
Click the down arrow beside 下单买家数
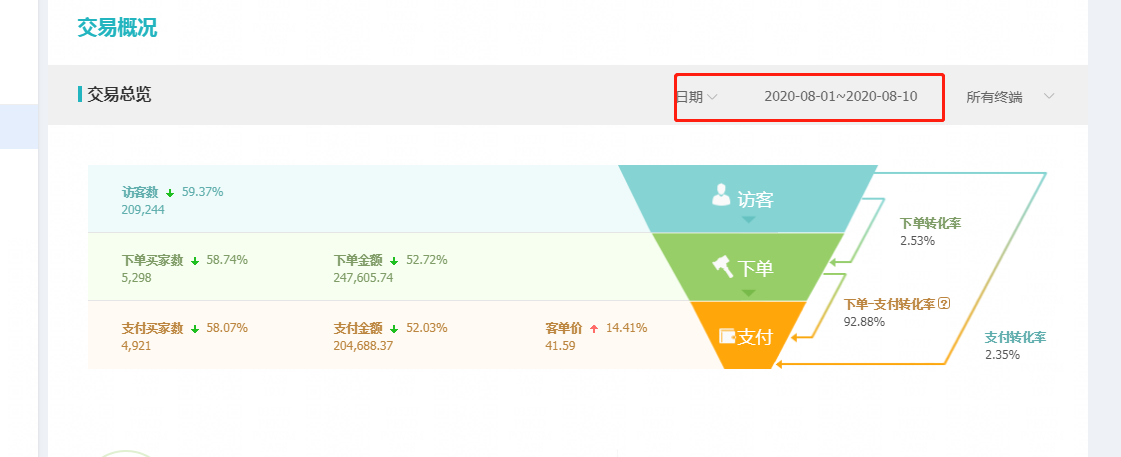coord(194,261)
